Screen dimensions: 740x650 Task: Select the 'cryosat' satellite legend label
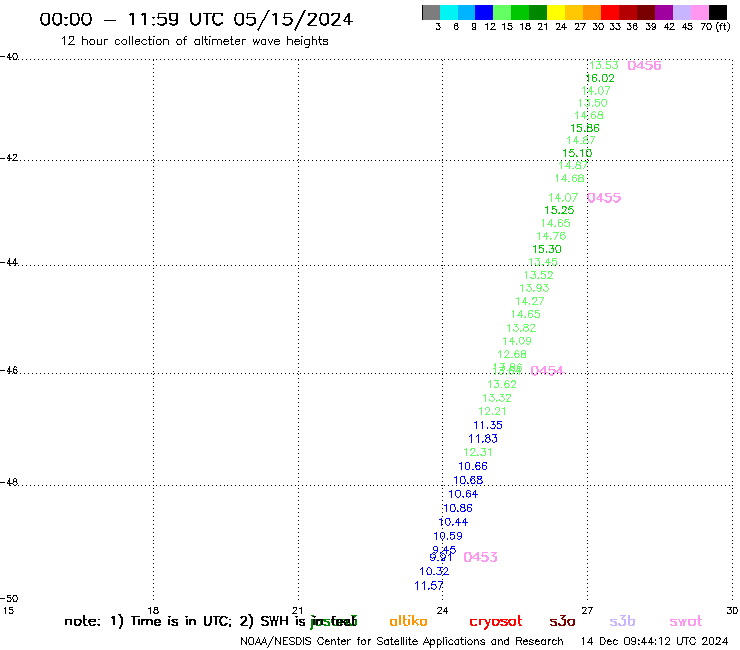coord(496,622)
